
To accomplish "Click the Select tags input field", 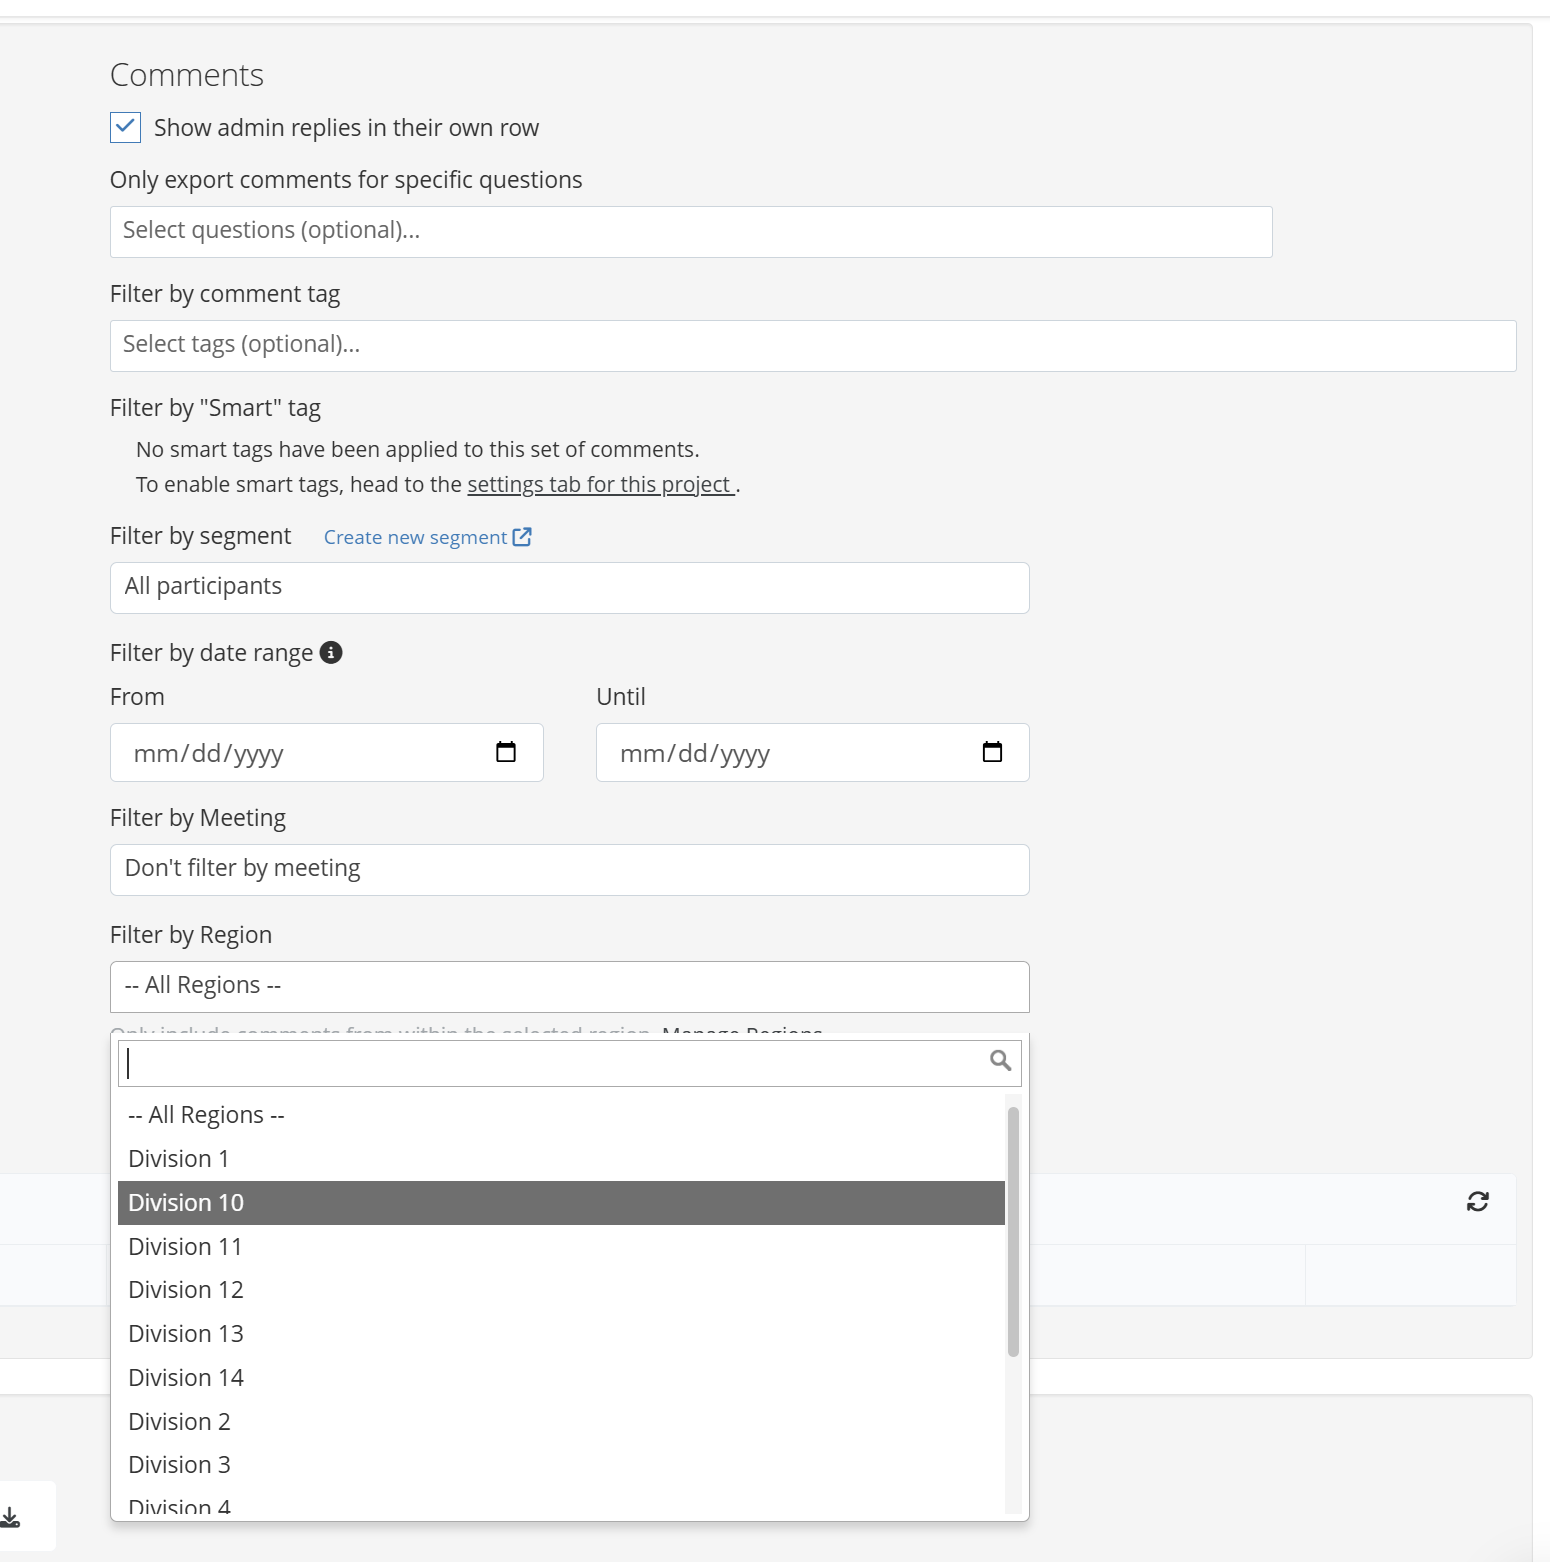I will 812,345.
